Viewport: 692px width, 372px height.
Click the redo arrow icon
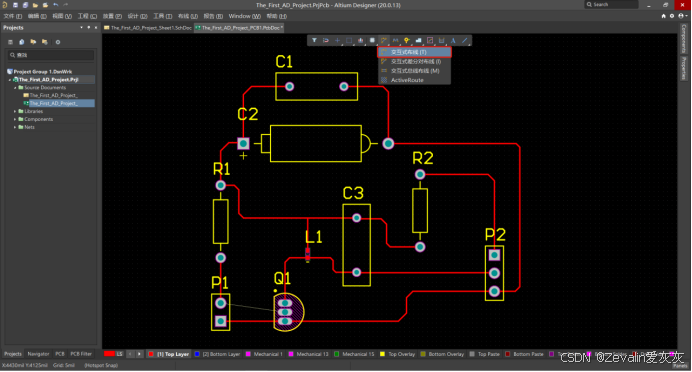(x=66, y=5)
